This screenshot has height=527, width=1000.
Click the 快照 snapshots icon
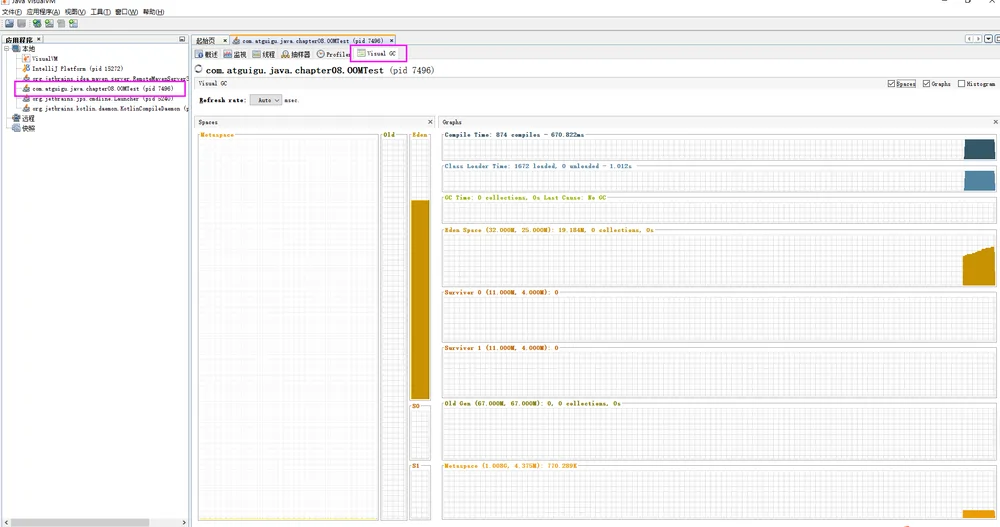(17, 128)
